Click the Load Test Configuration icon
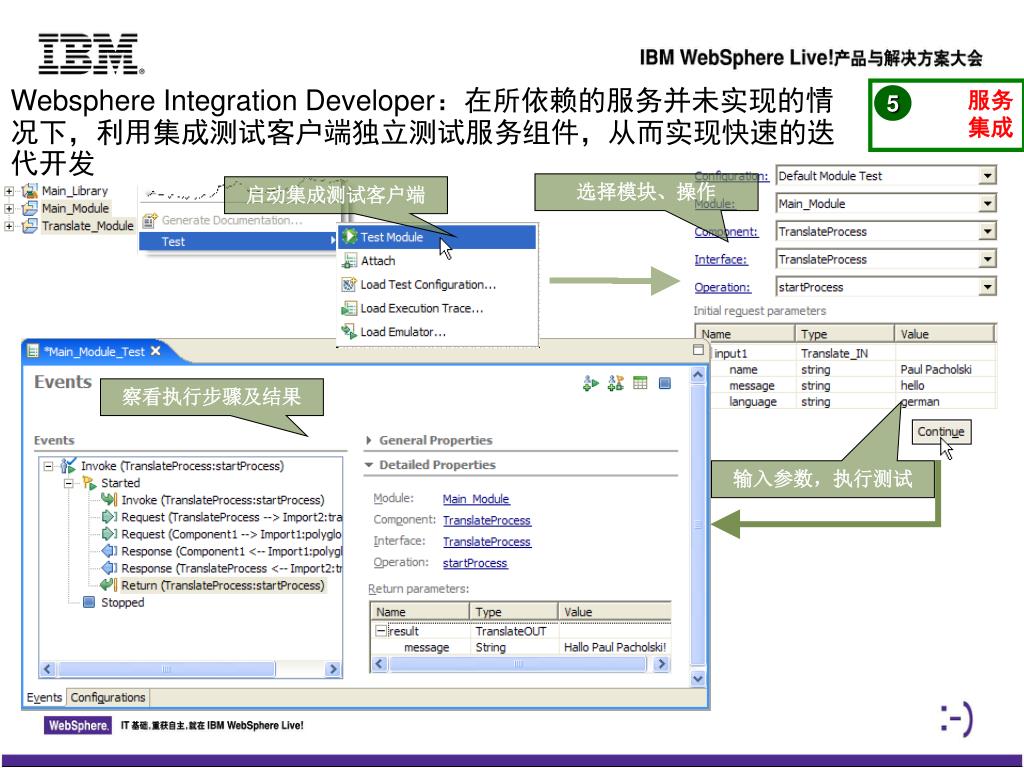This screenshot has height=768, width=1024. tap(349, 285)
